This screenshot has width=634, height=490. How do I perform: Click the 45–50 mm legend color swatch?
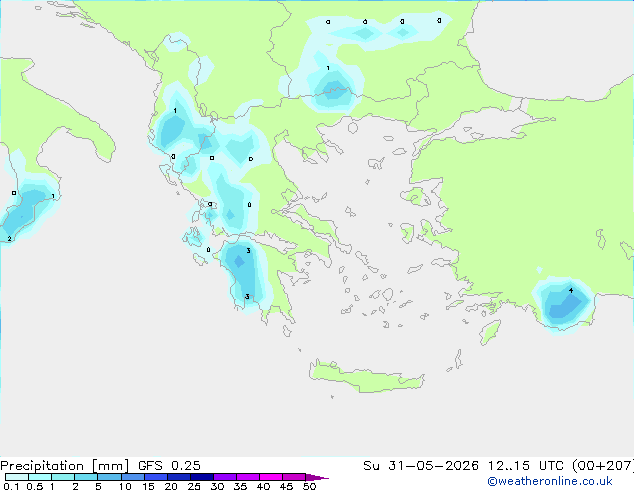[294, 477]
